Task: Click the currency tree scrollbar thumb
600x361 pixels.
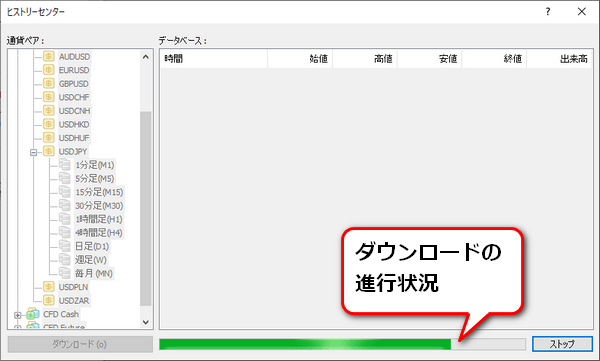Action: tap(146, 209)
